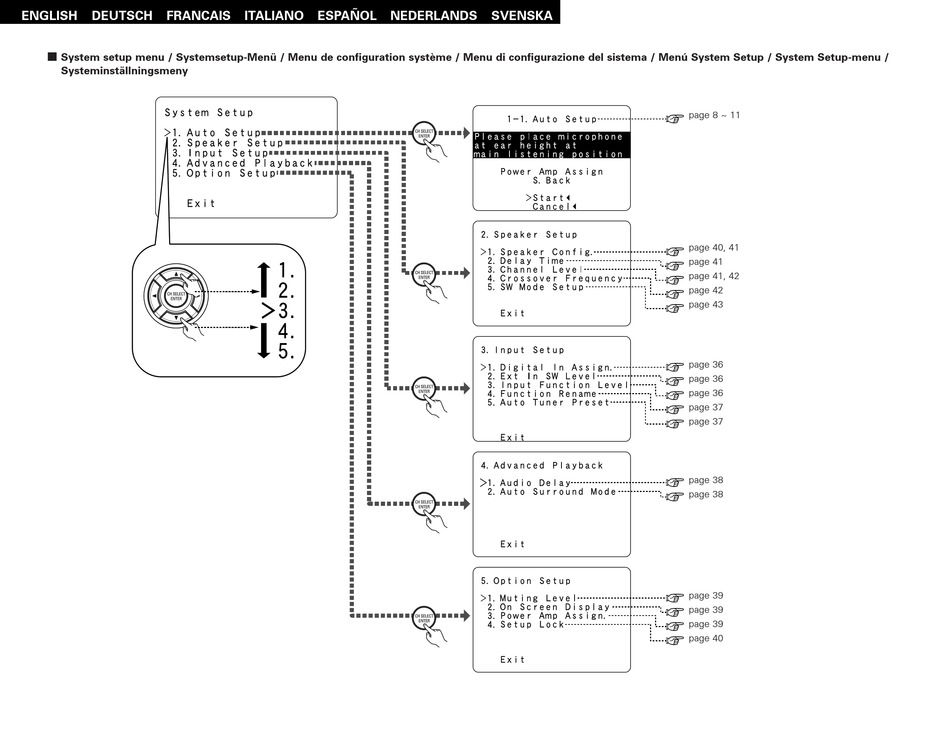Select '4. Advanced Playback' in System Setup menu
The height and width of the screenshot is (733, 950).
(242, 163)
